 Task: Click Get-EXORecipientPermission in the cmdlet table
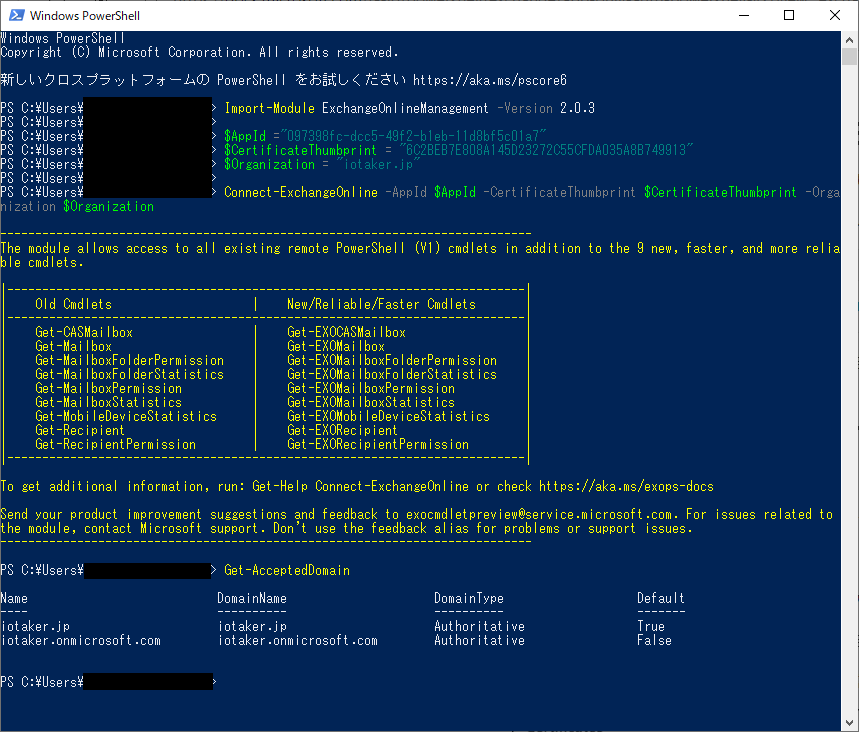coord(377,444)
